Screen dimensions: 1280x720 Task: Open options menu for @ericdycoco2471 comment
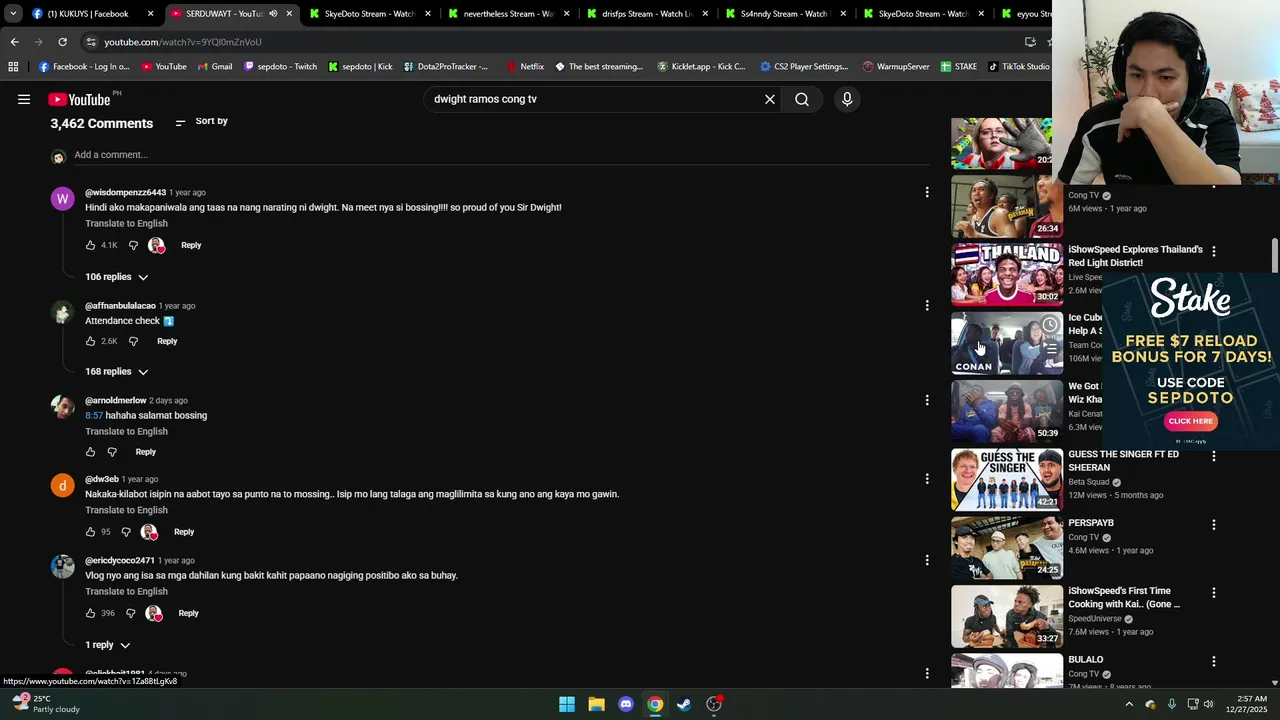click(x=927, y=560)
